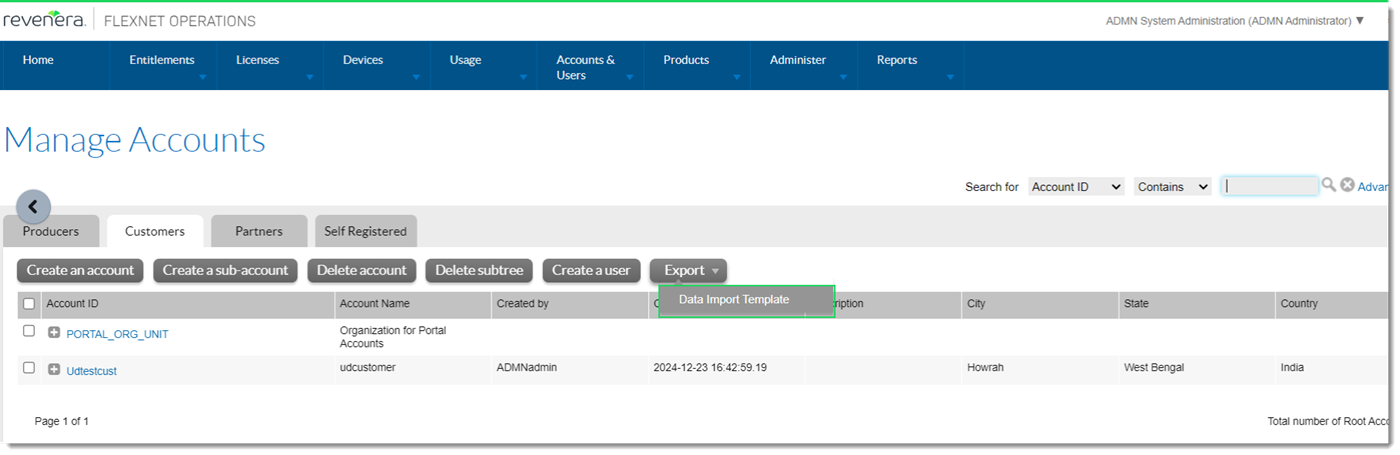Open the Account ID search field dropdown

(x=1076, y=187)
